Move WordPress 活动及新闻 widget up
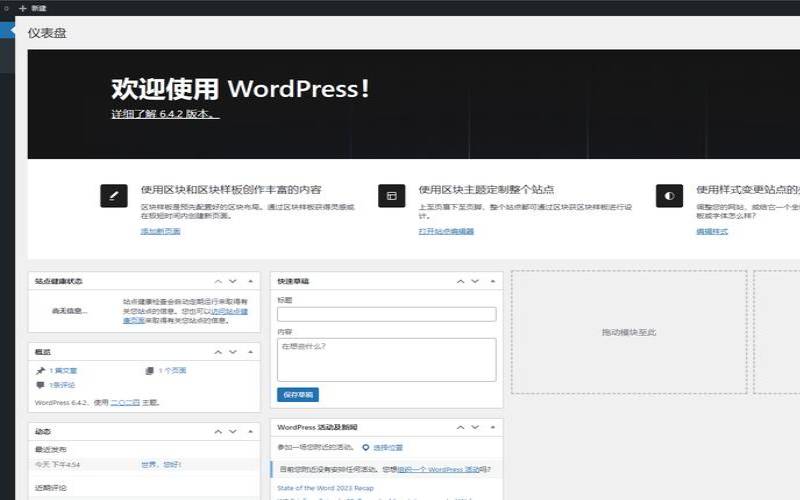 [x=460, y=427]
